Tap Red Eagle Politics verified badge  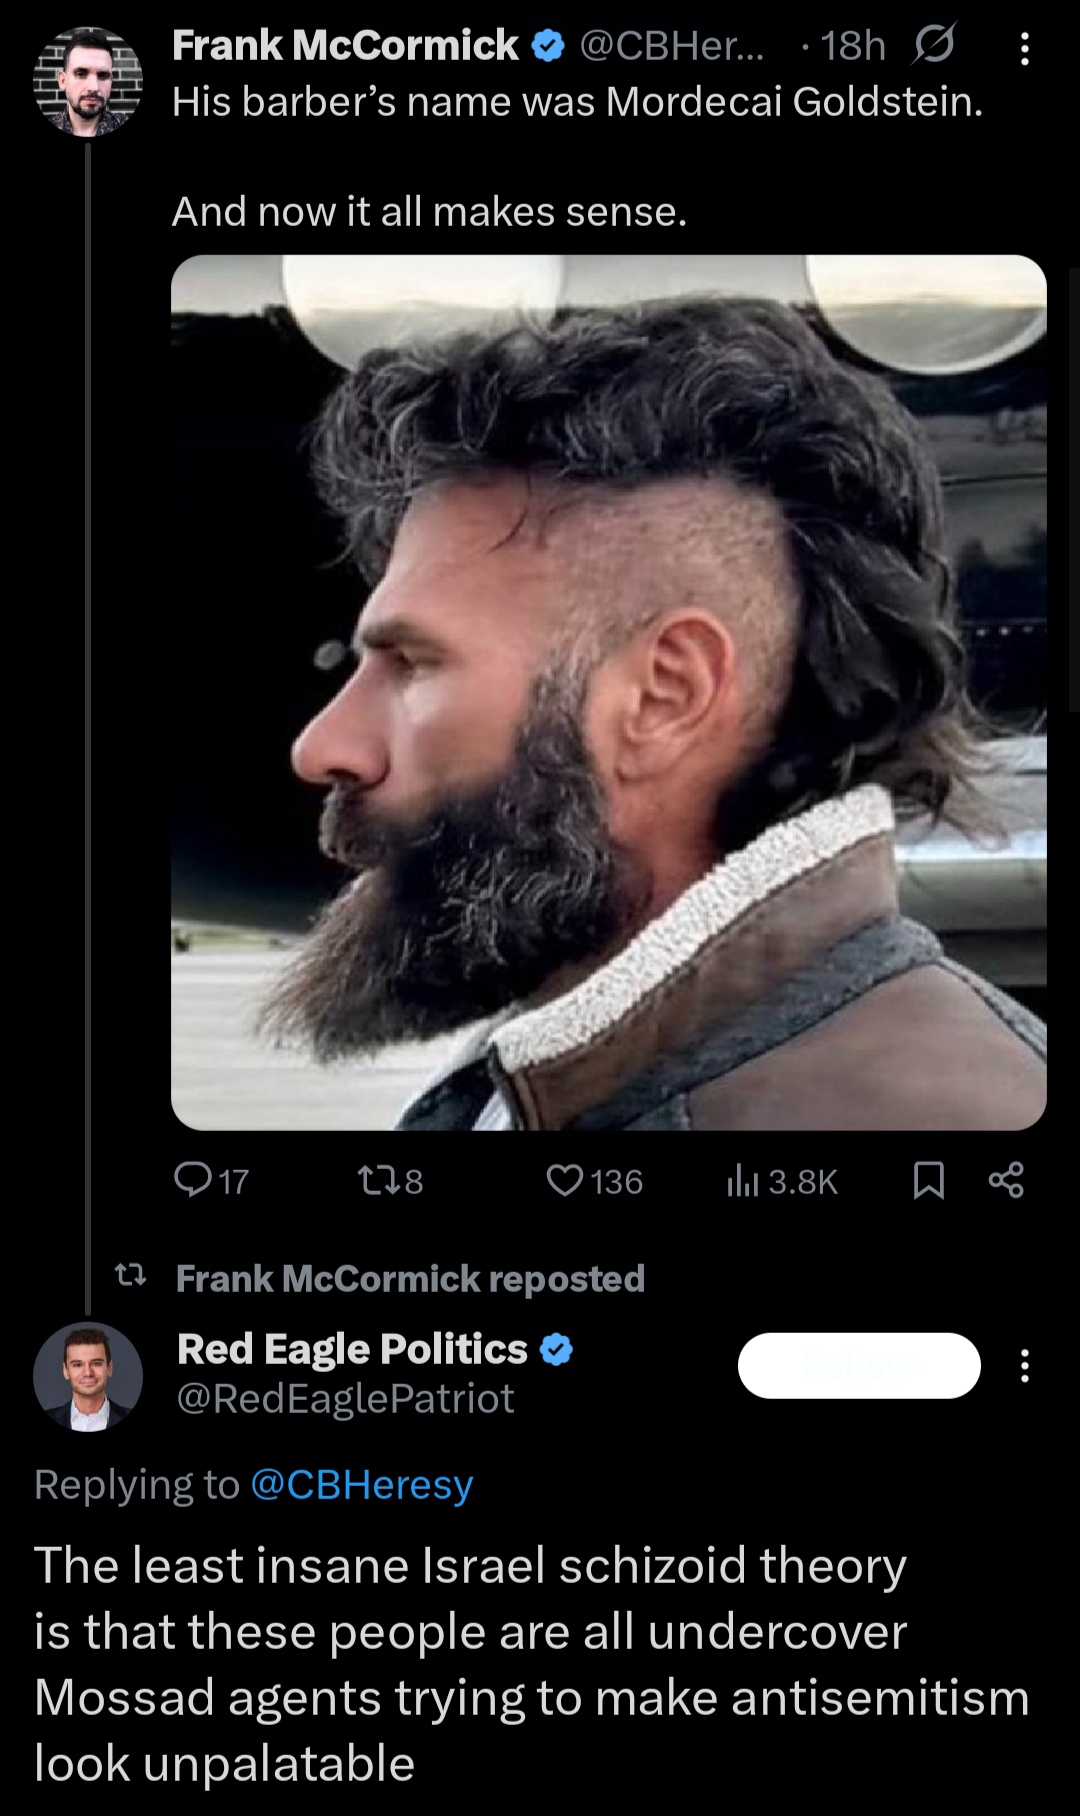[557, 1350]
